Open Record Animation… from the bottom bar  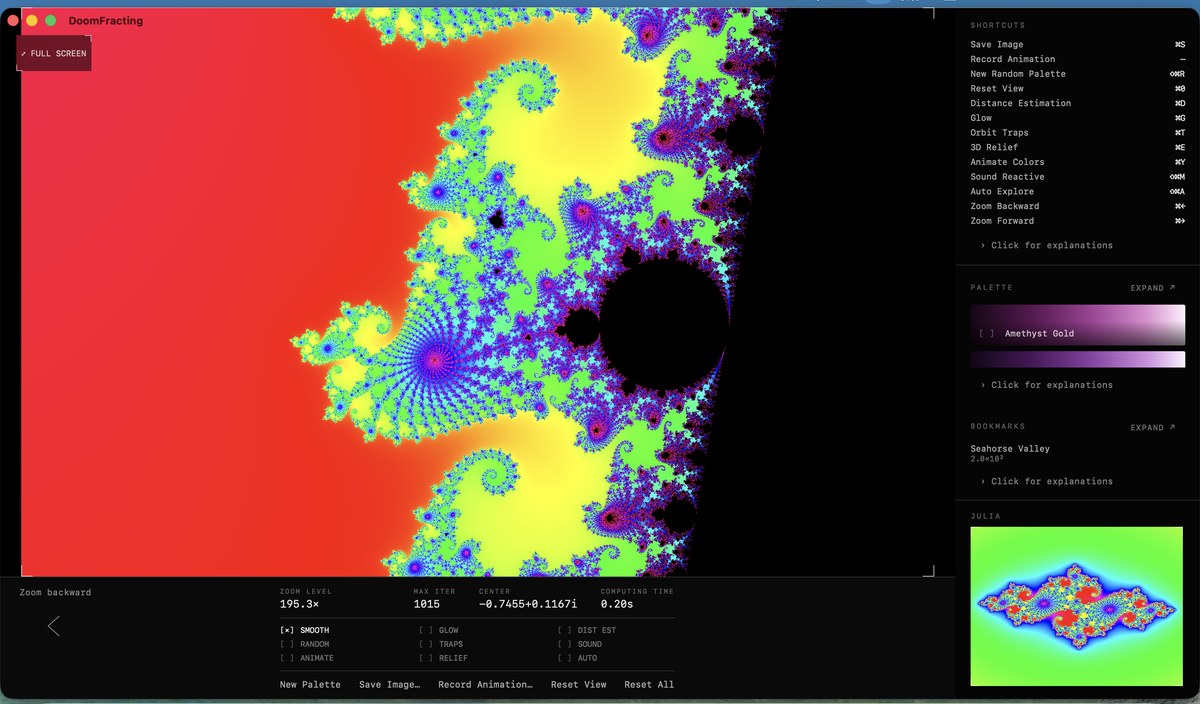click(485, 685)
